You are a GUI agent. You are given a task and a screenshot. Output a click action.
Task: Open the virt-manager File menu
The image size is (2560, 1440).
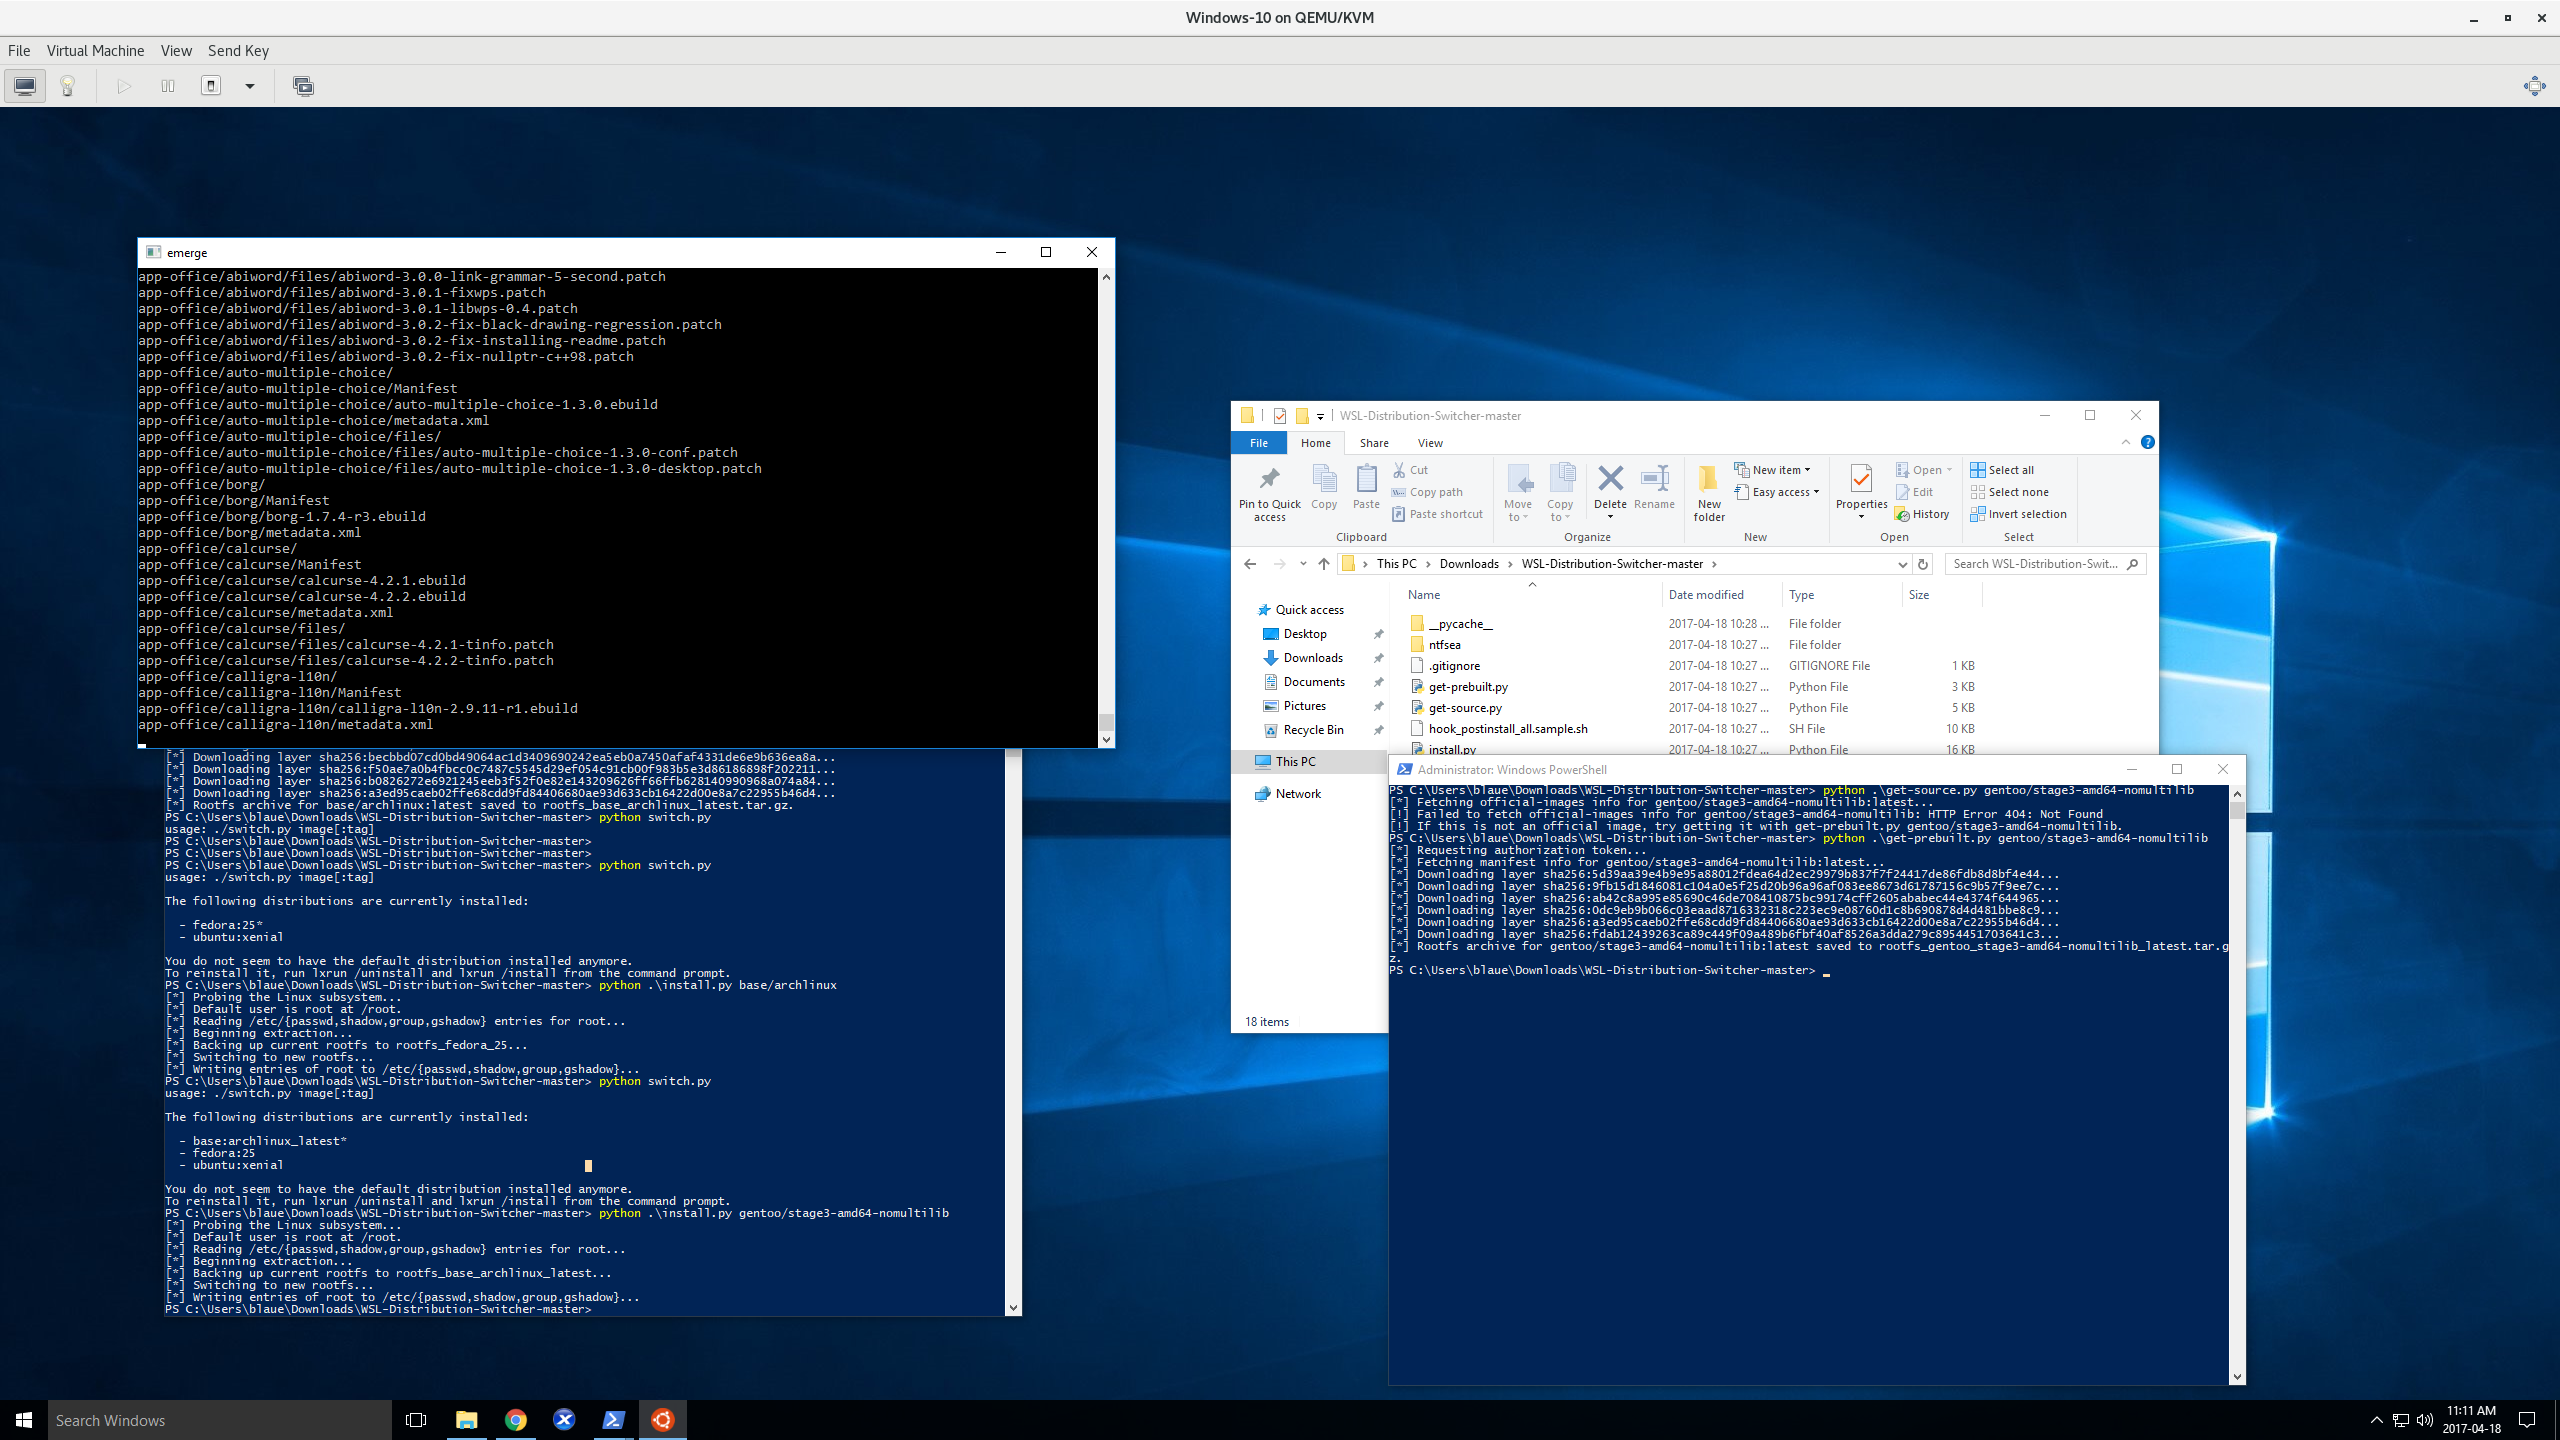[x=19, y=51]
